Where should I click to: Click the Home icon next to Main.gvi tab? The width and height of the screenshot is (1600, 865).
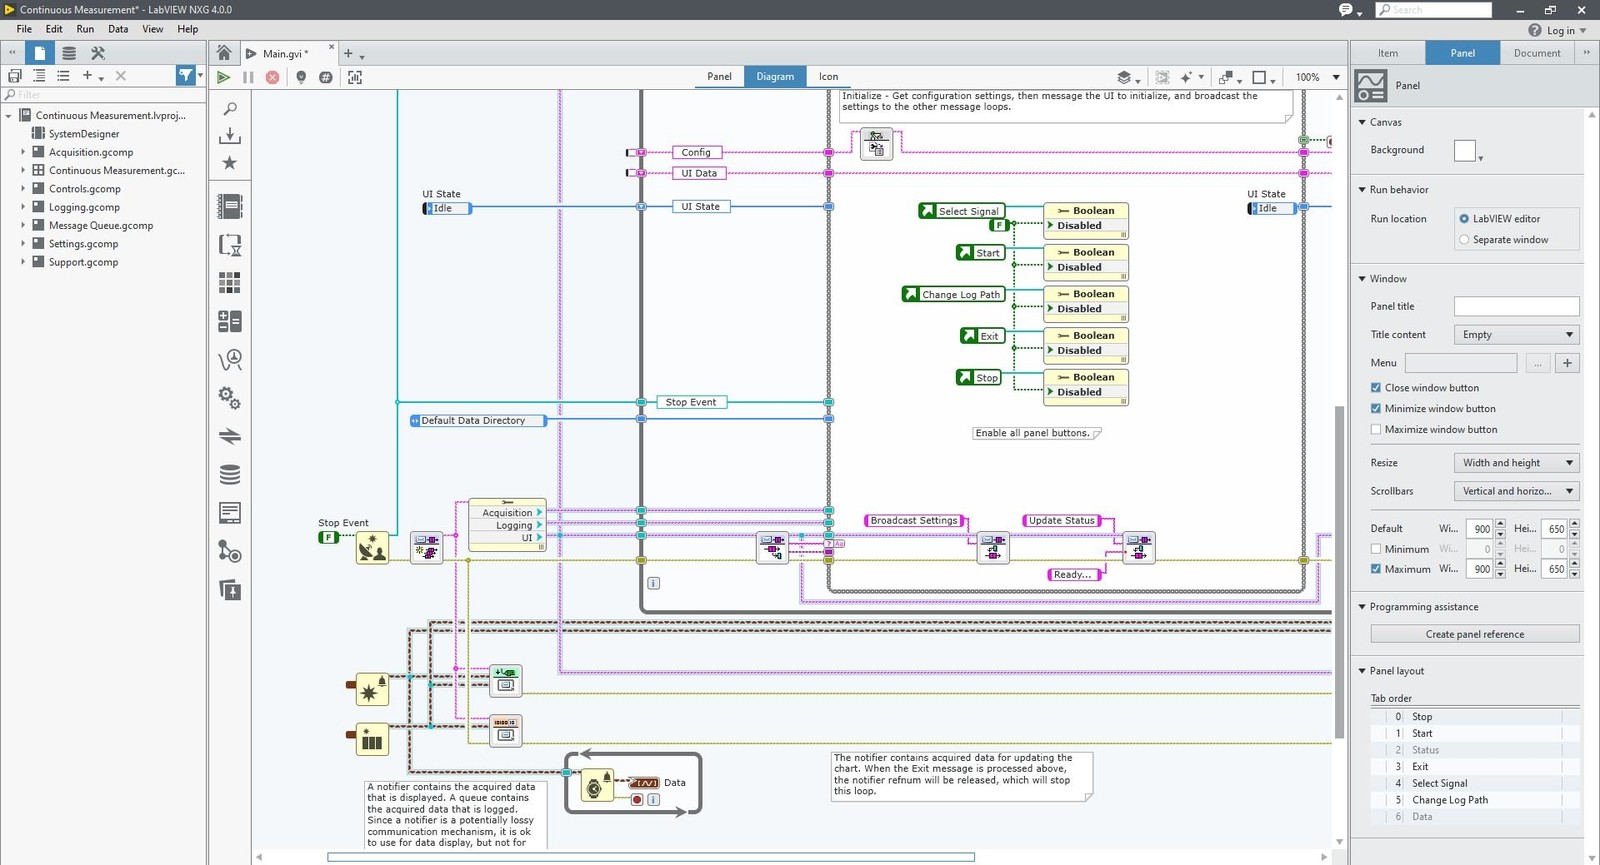(224, 53)
